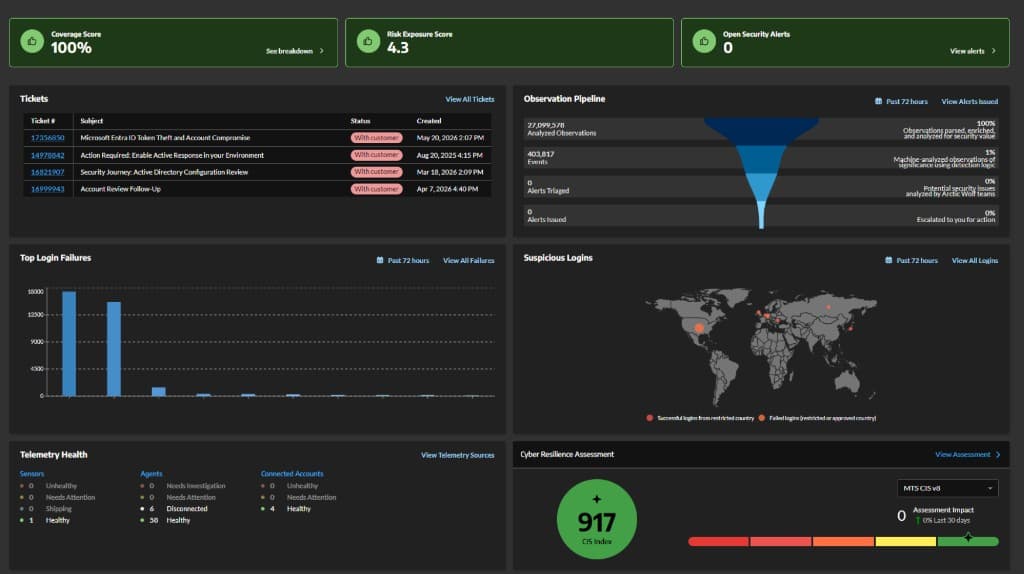
Task: Open ticket 16999943
Action: (48, 189)
